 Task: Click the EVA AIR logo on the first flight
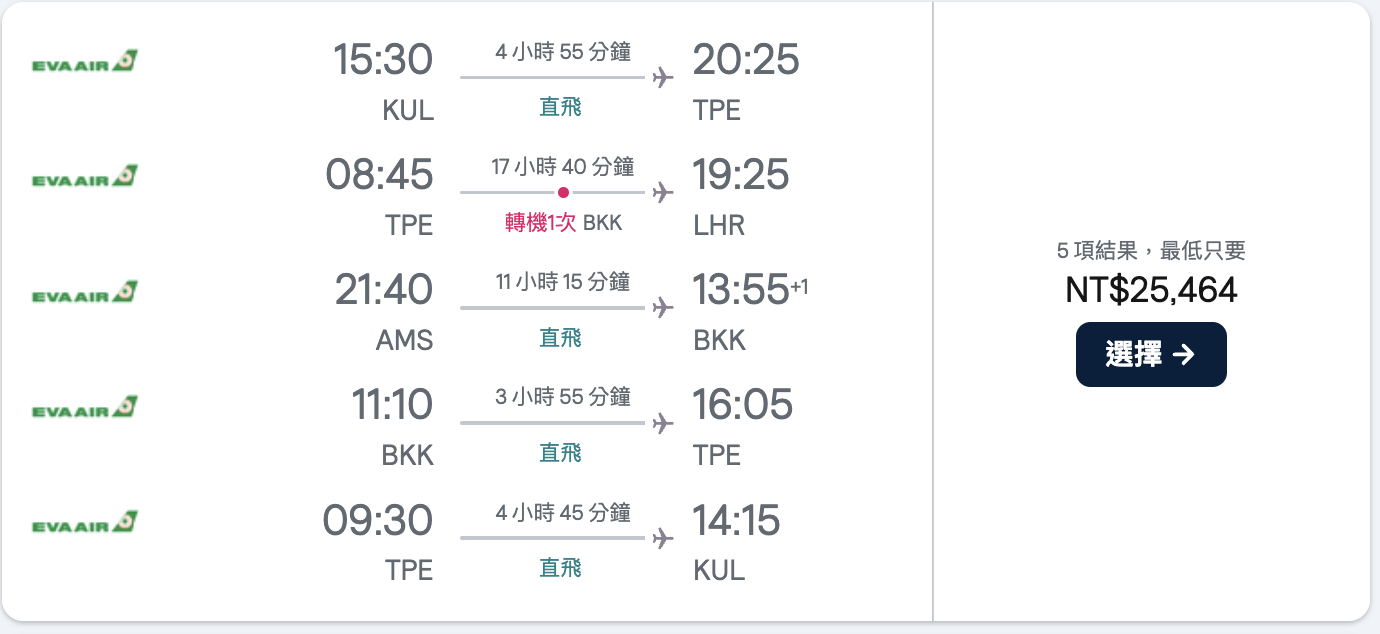coord(84,60)
